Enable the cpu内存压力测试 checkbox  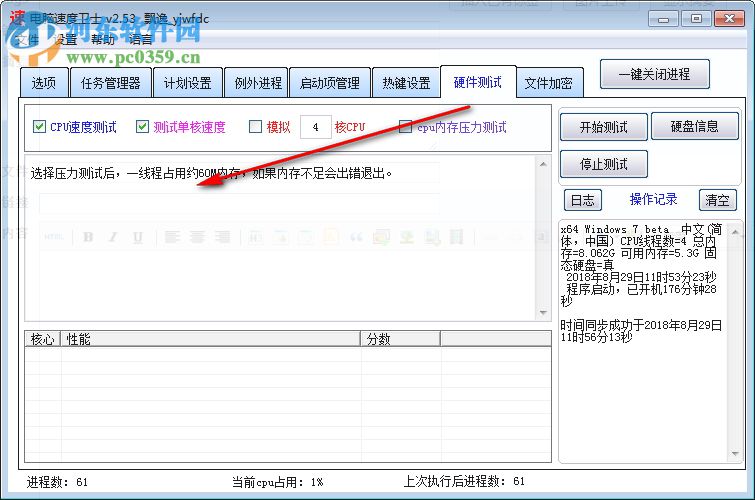point(405,127)
